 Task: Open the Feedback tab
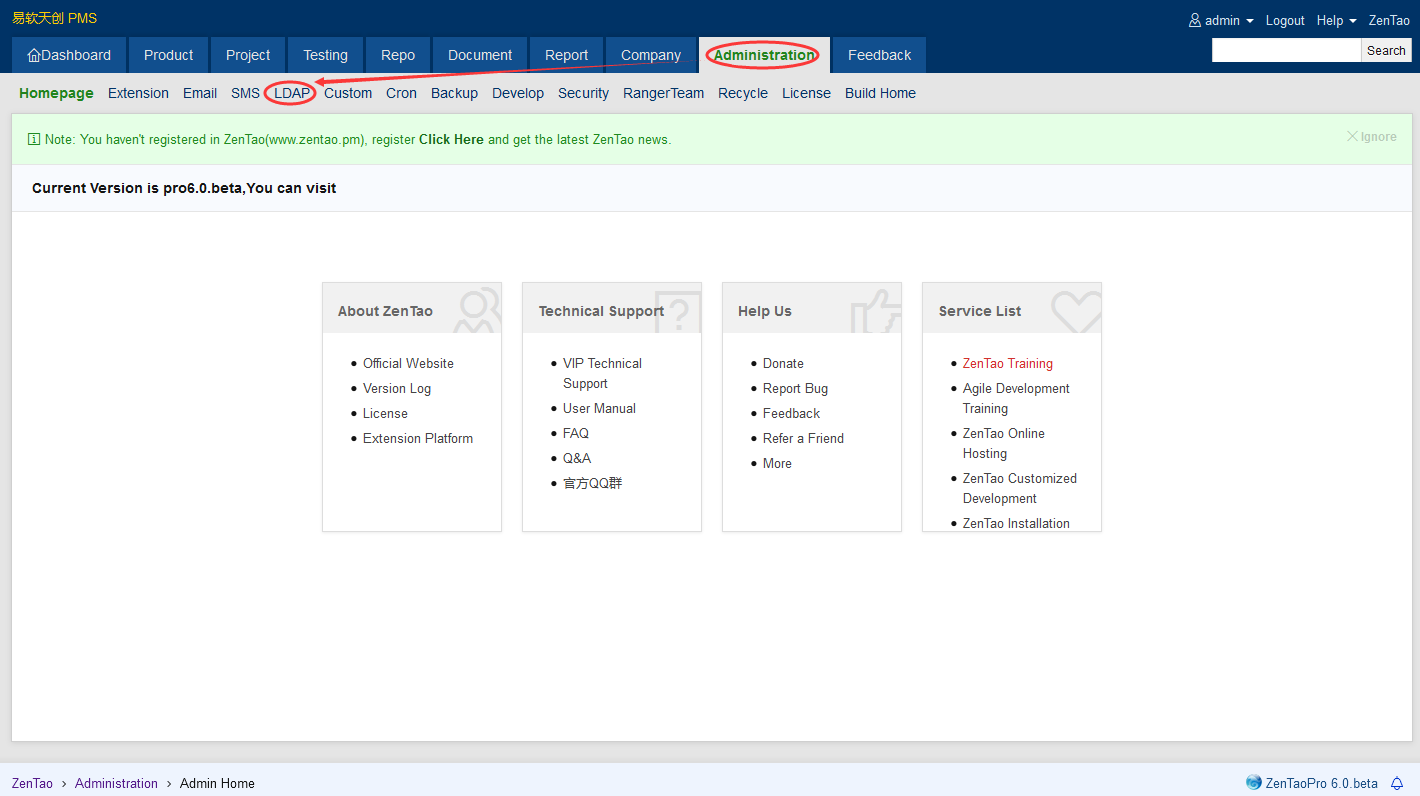pyautogui.click(x=879, y=55)
